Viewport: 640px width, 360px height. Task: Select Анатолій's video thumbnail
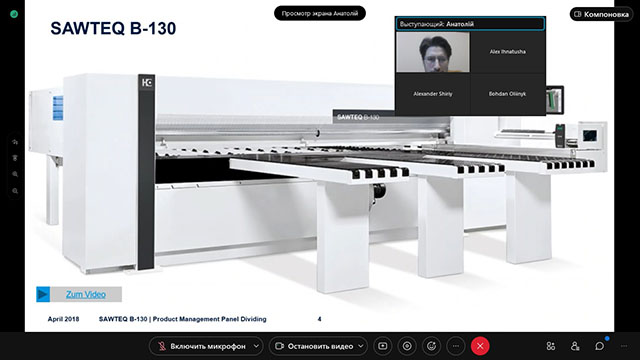pyautogui.click(x=433, y=52)
